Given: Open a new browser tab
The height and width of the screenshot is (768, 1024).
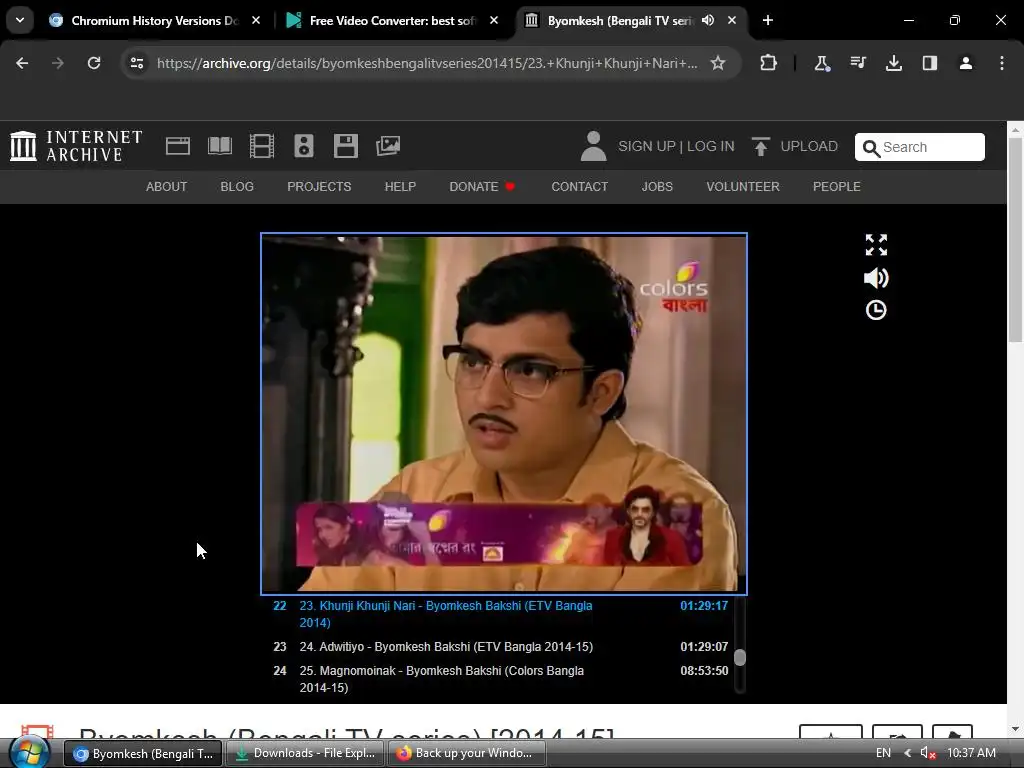Looking at the screenshot, I should click(768, 20).
